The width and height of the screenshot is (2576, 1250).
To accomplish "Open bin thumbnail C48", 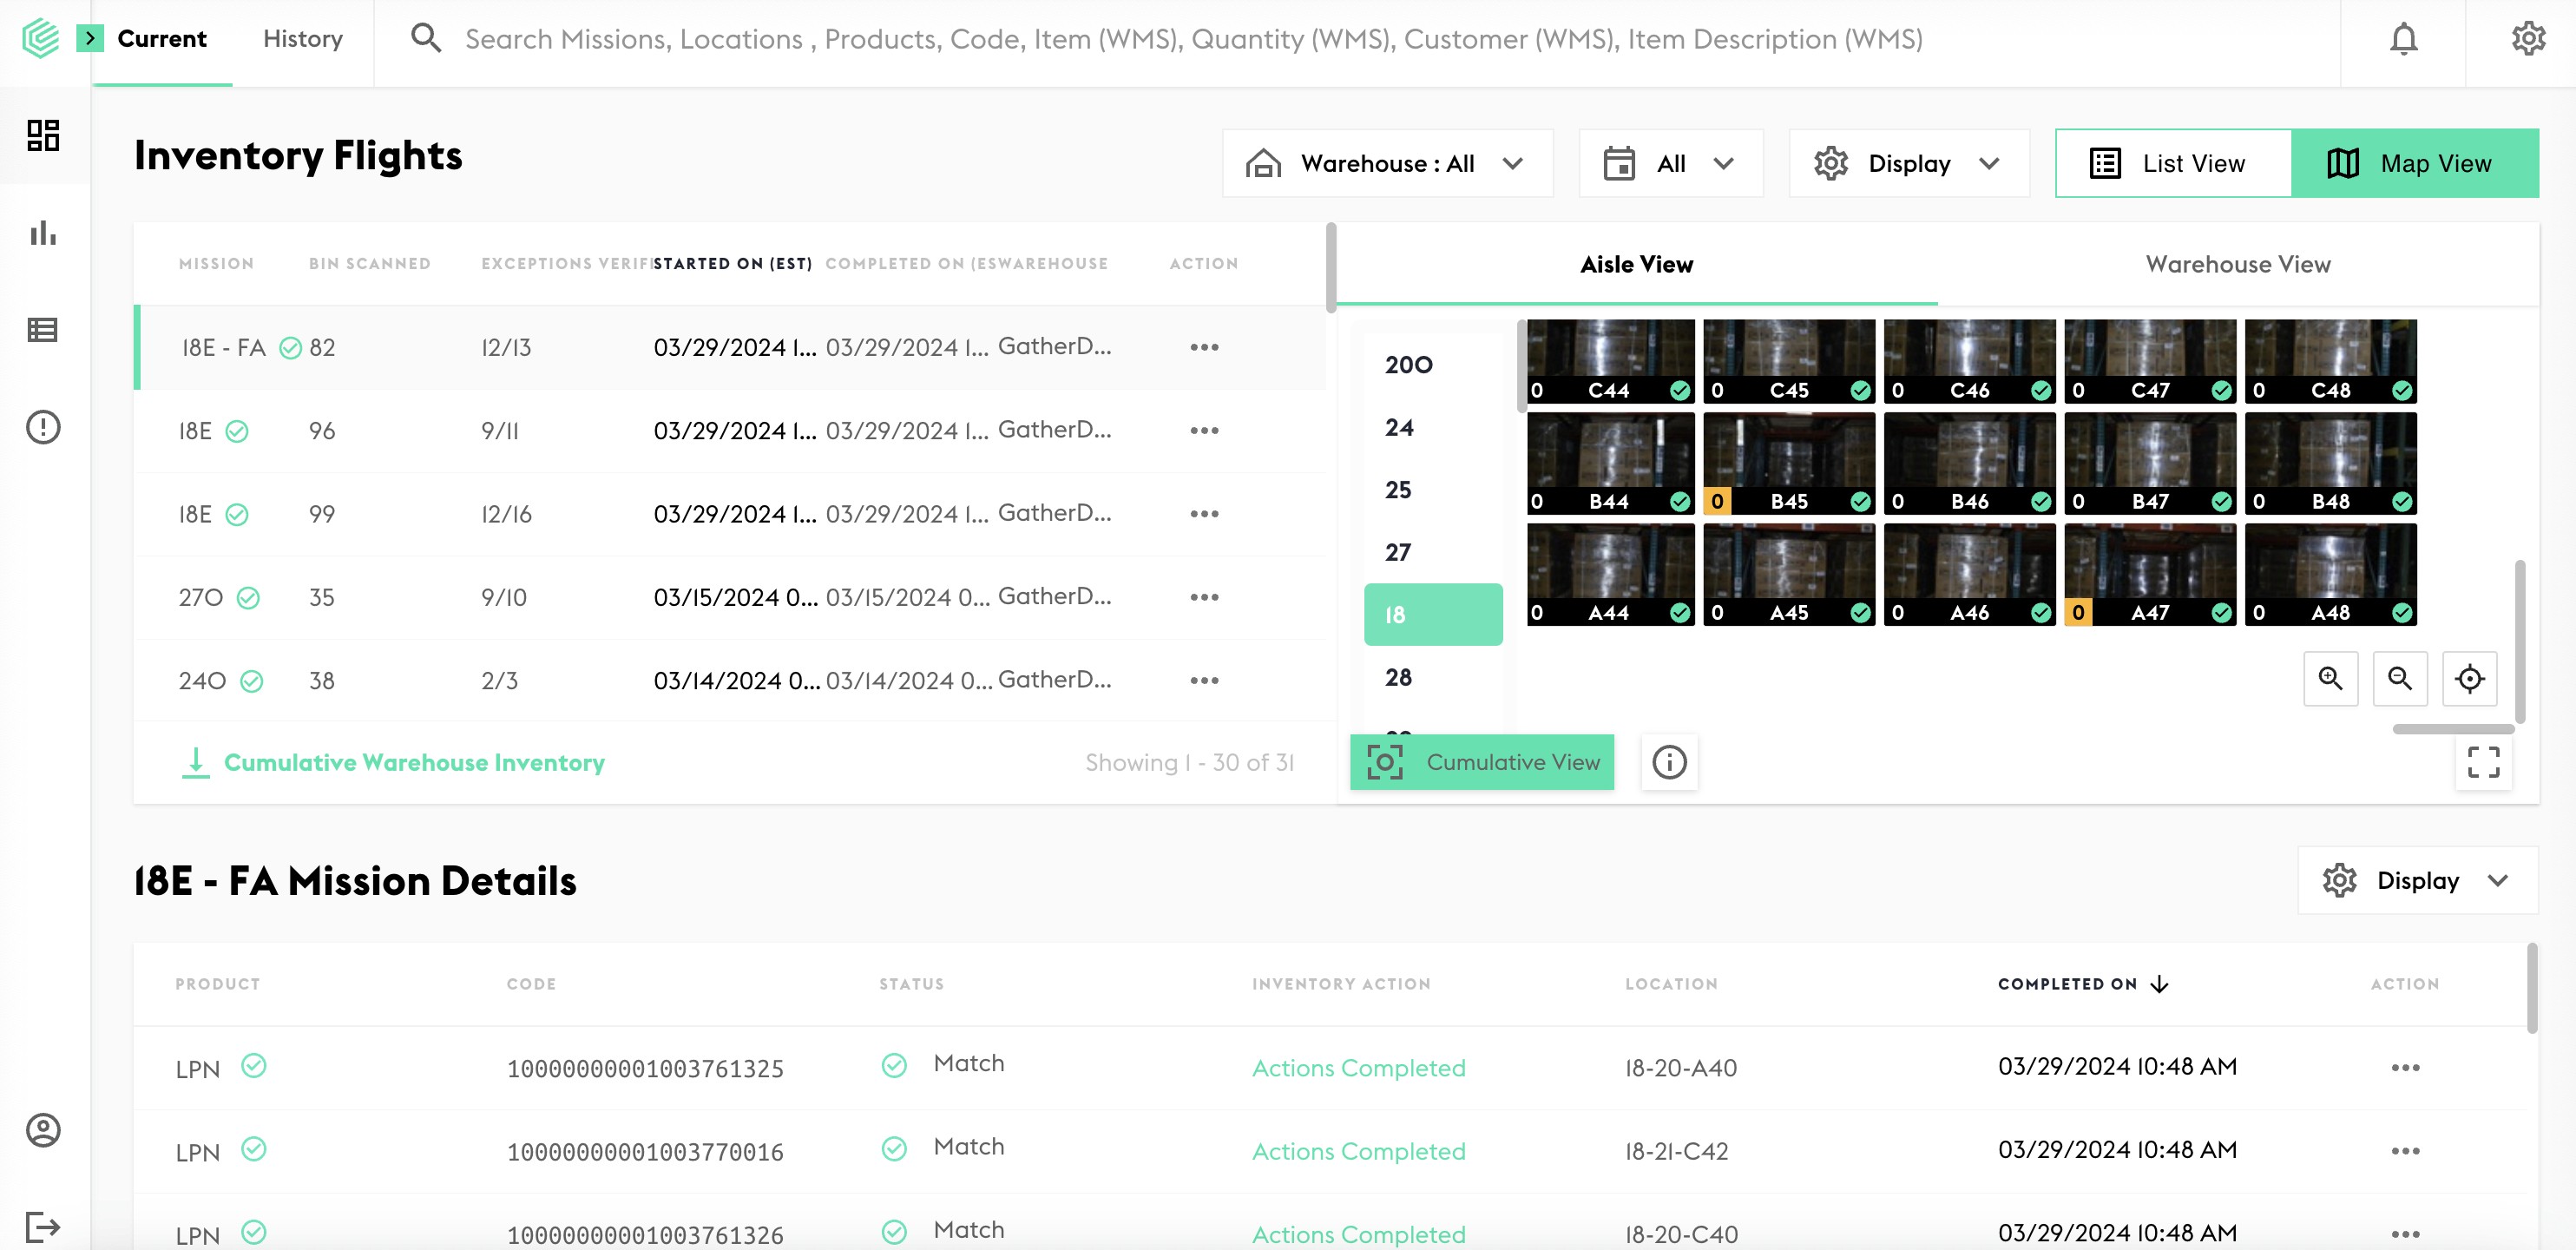I will coord(2331,361).
